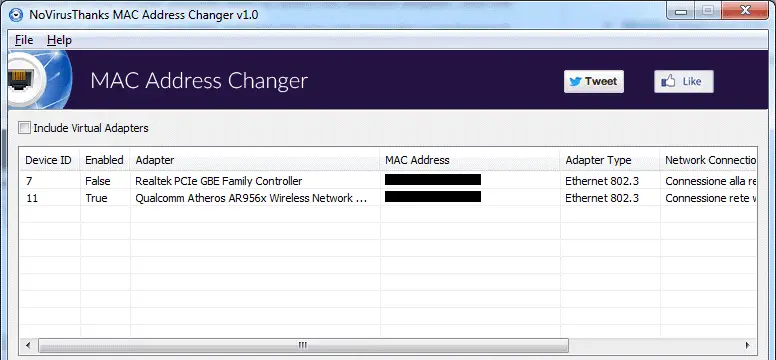Click the Network Connection column header
Screen dimensions: 776x360
pyautogui.click(x=708, y=160)
